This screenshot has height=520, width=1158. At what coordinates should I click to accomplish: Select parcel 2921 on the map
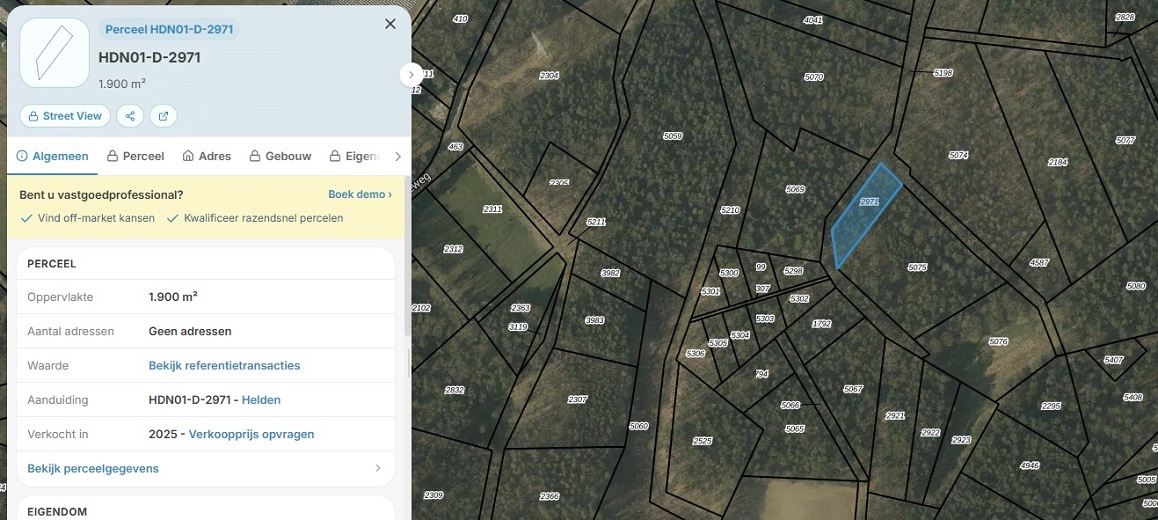[x=895, y=416]
